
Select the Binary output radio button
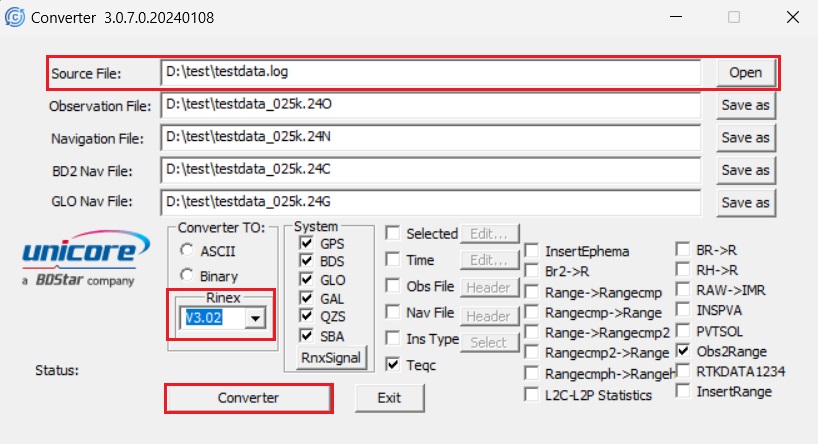point(186,275)
